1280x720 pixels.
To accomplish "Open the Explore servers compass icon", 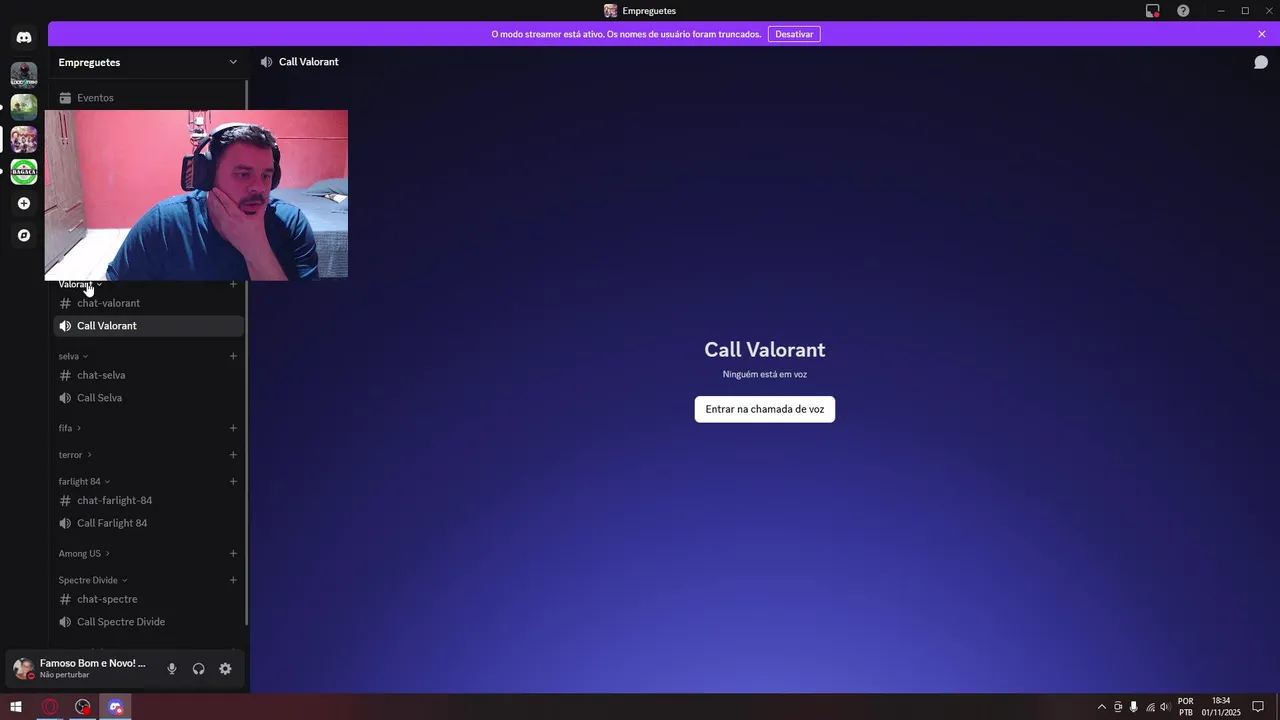I will pyautogui.click(x=24, y=235).
